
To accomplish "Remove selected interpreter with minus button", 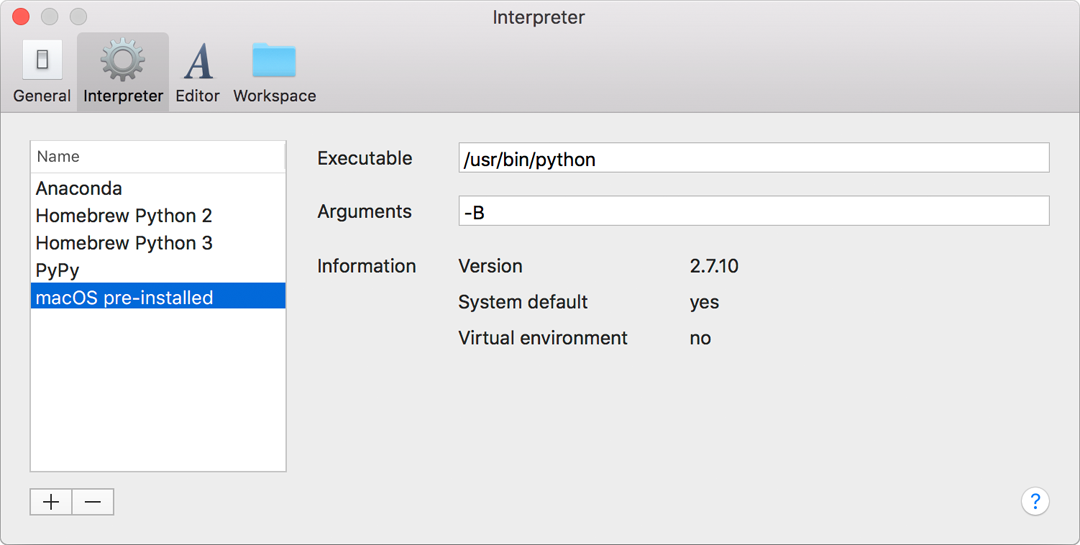I will 93,502.
